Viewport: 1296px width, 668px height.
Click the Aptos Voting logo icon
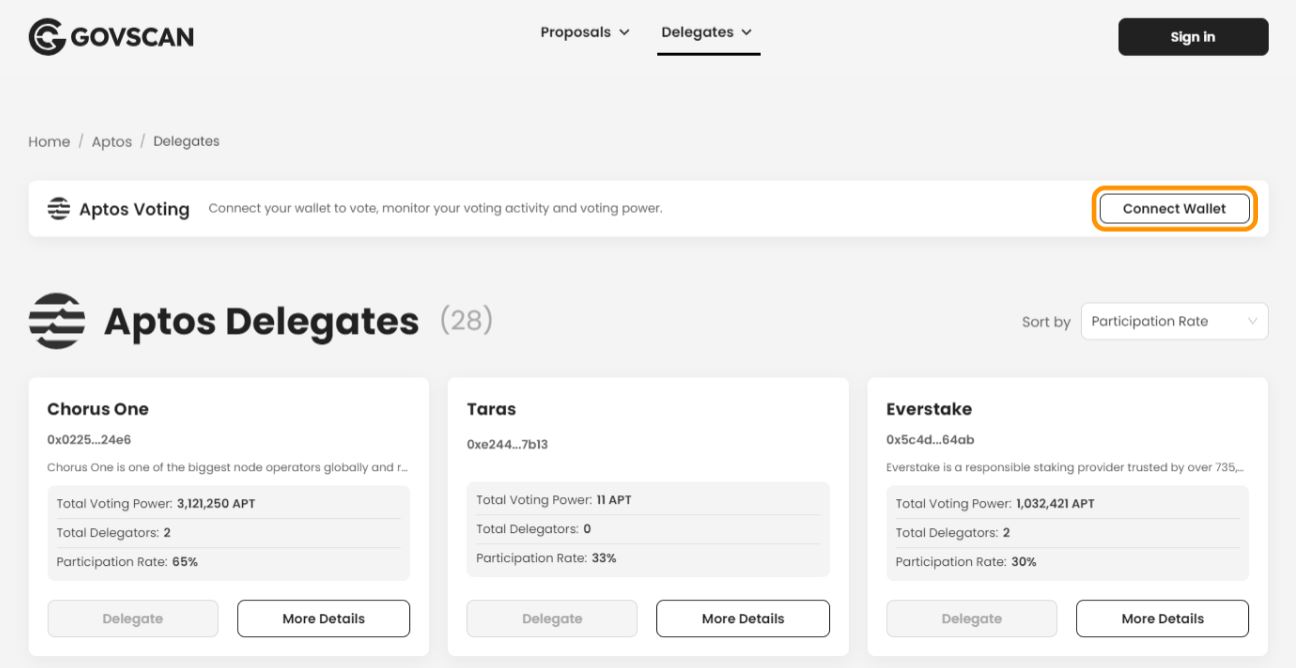[59, 209]
